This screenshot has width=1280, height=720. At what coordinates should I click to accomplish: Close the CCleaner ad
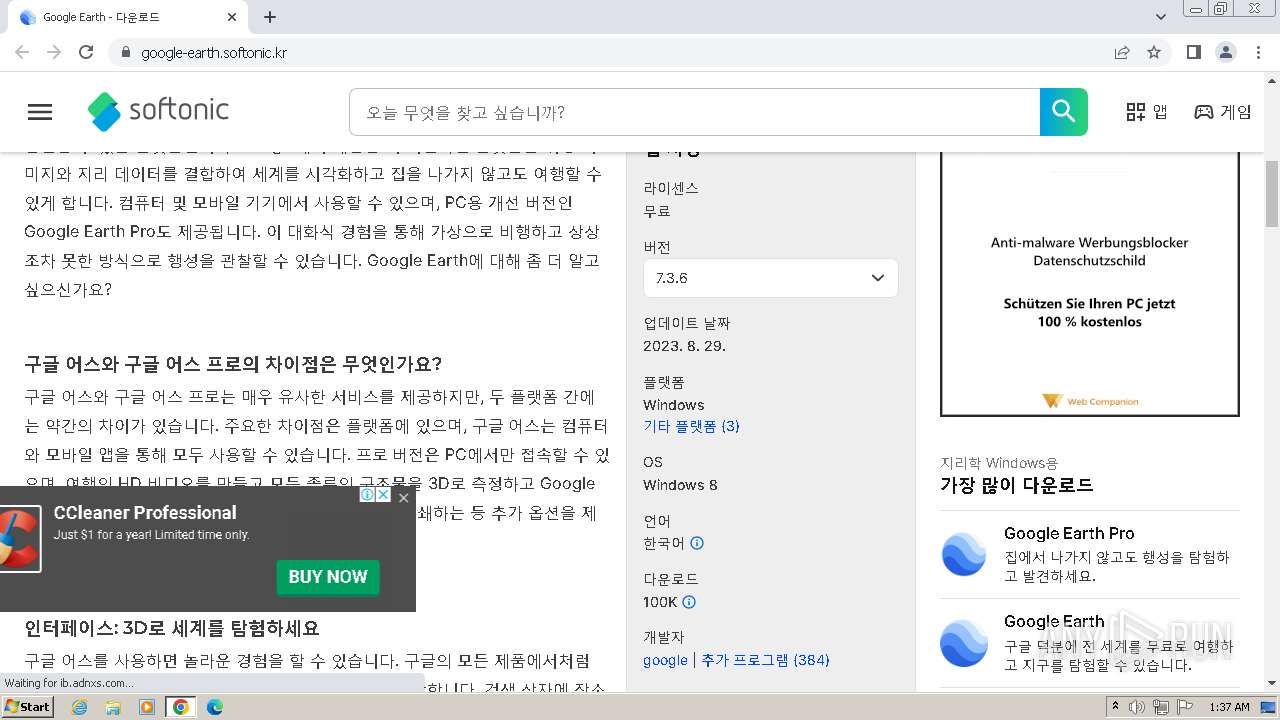coord(403,497)
